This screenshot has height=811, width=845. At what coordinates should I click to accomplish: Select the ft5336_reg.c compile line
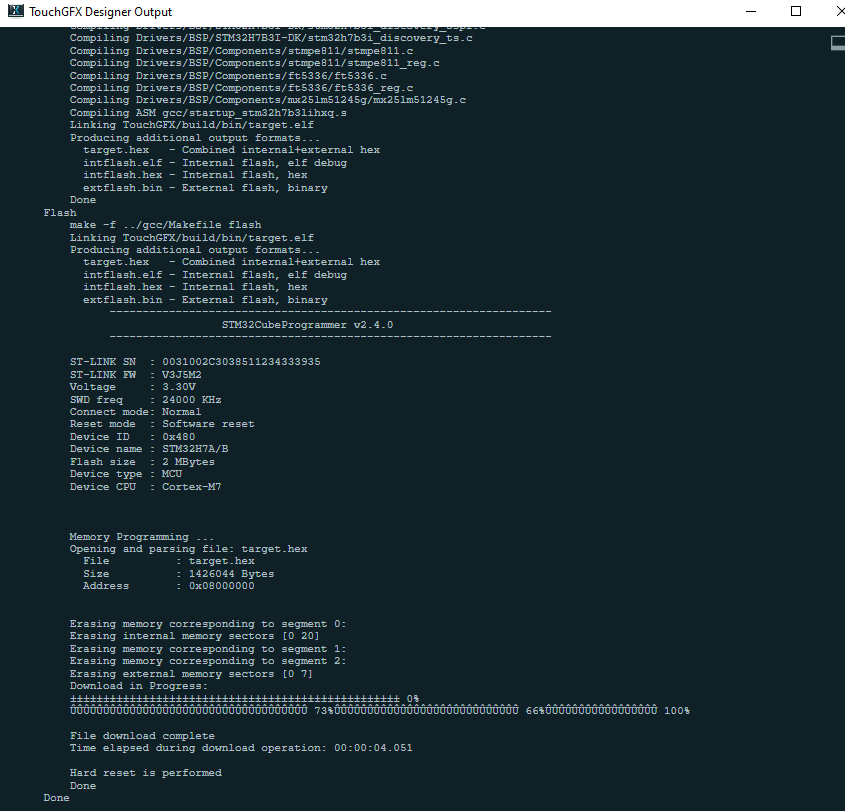click(241, 88)
